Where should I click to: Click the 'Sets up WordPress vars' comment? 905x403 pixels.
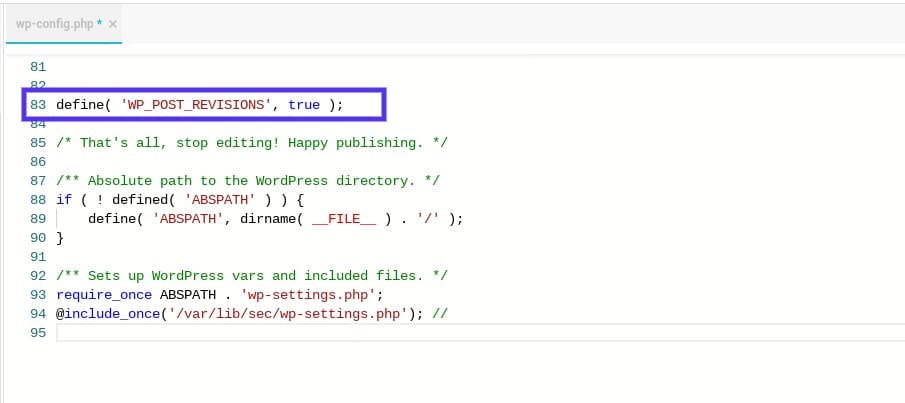pyautogui.click(x=252, y=275)
